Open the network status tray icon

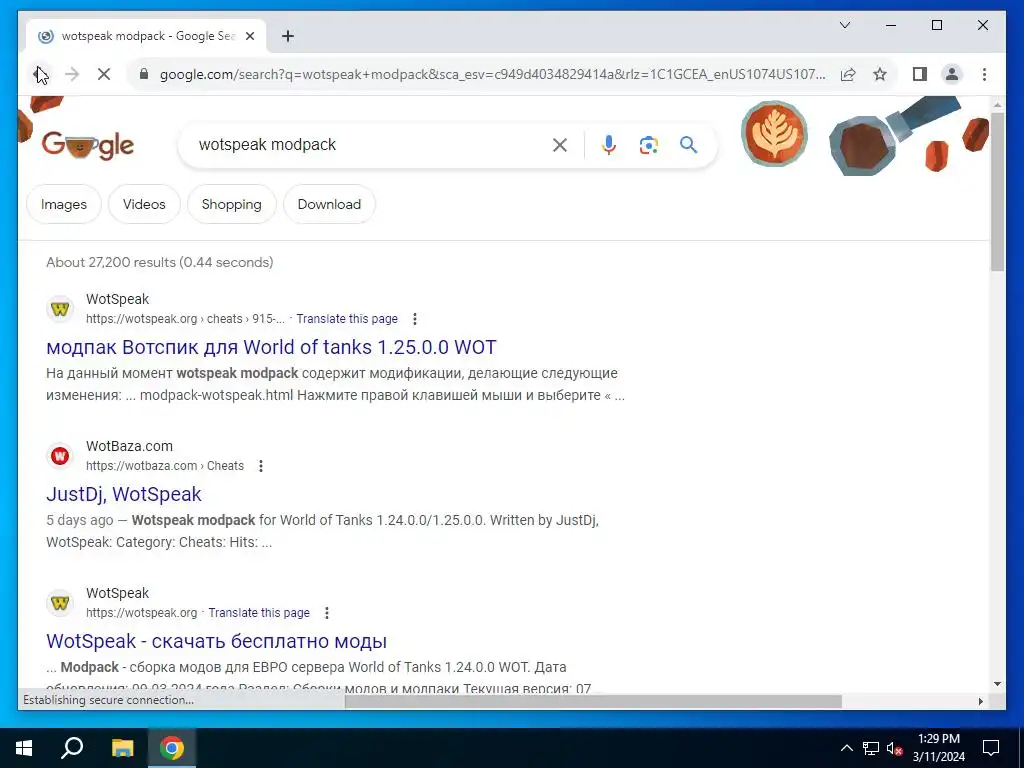[x=871, y=748]
